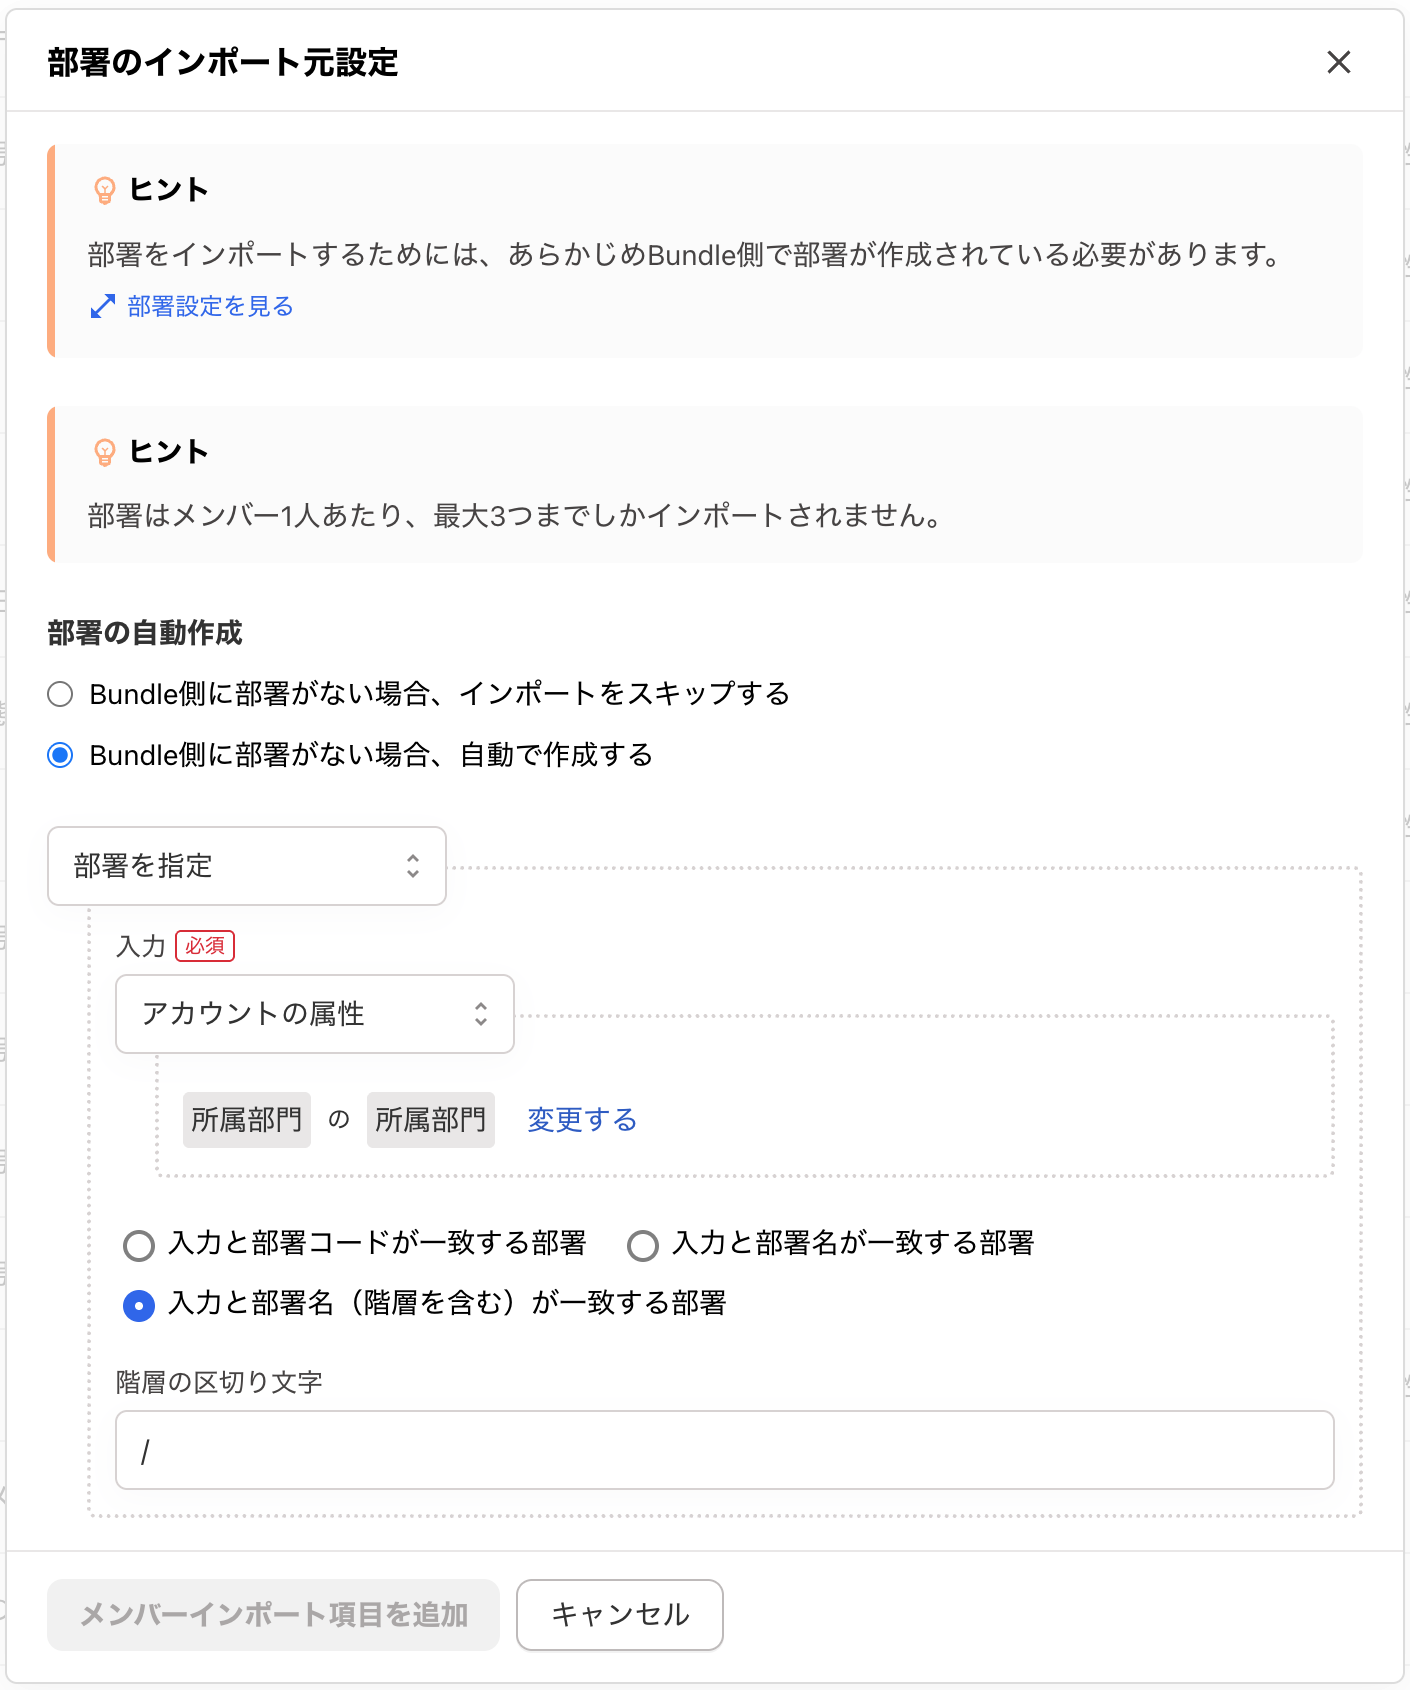This screenshot has height=1690, width=1410.
Task: Click the 変更する link
Action: pos(582,1120)
